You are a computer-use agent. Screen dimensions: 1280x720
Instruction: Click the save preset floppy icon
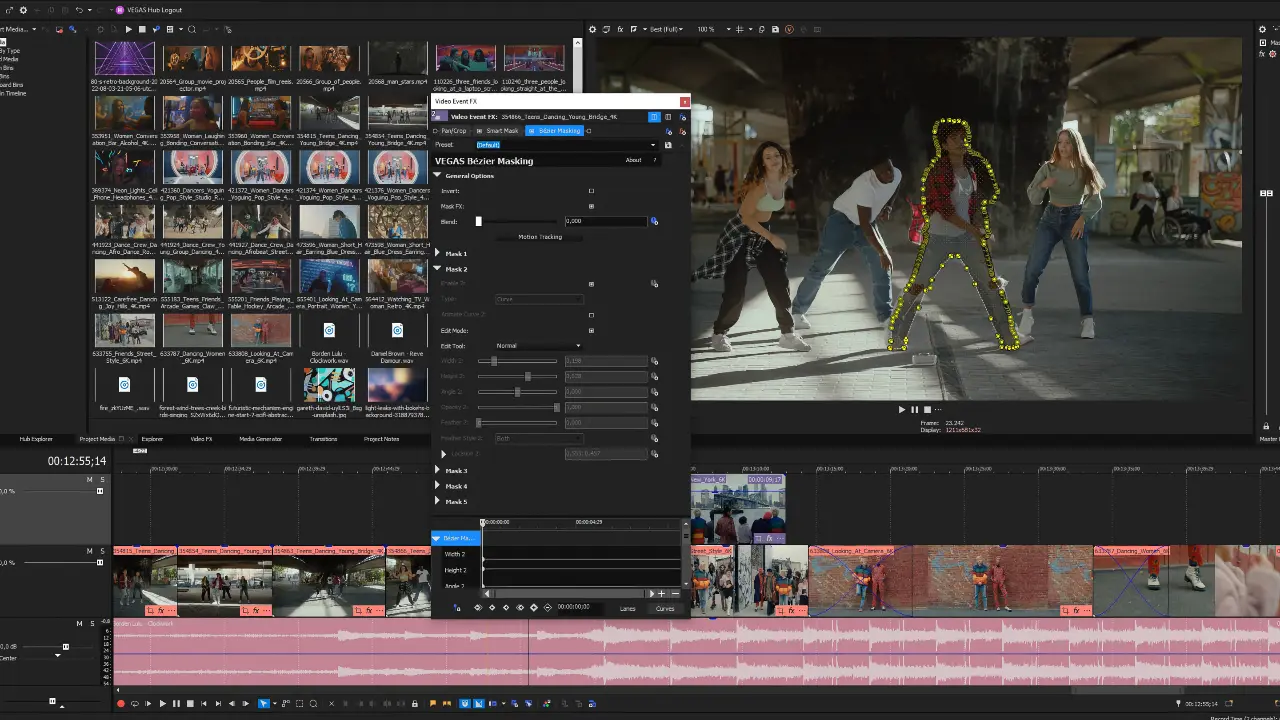click(x=668, y=145)
